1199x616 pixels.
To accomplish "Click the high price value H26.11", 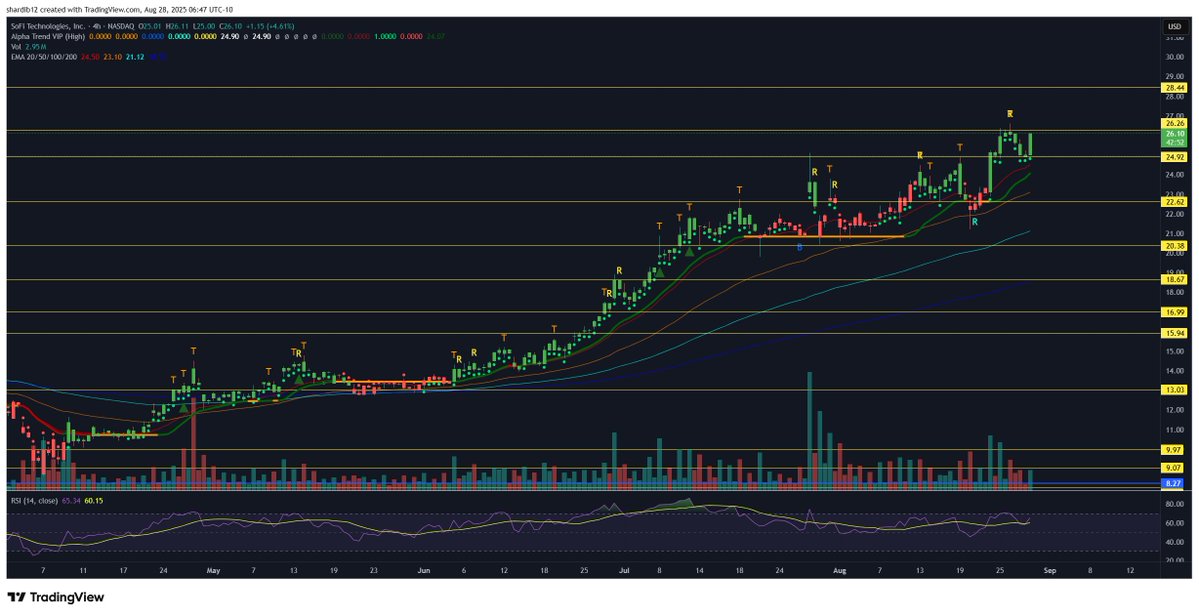I will point(177,26).
